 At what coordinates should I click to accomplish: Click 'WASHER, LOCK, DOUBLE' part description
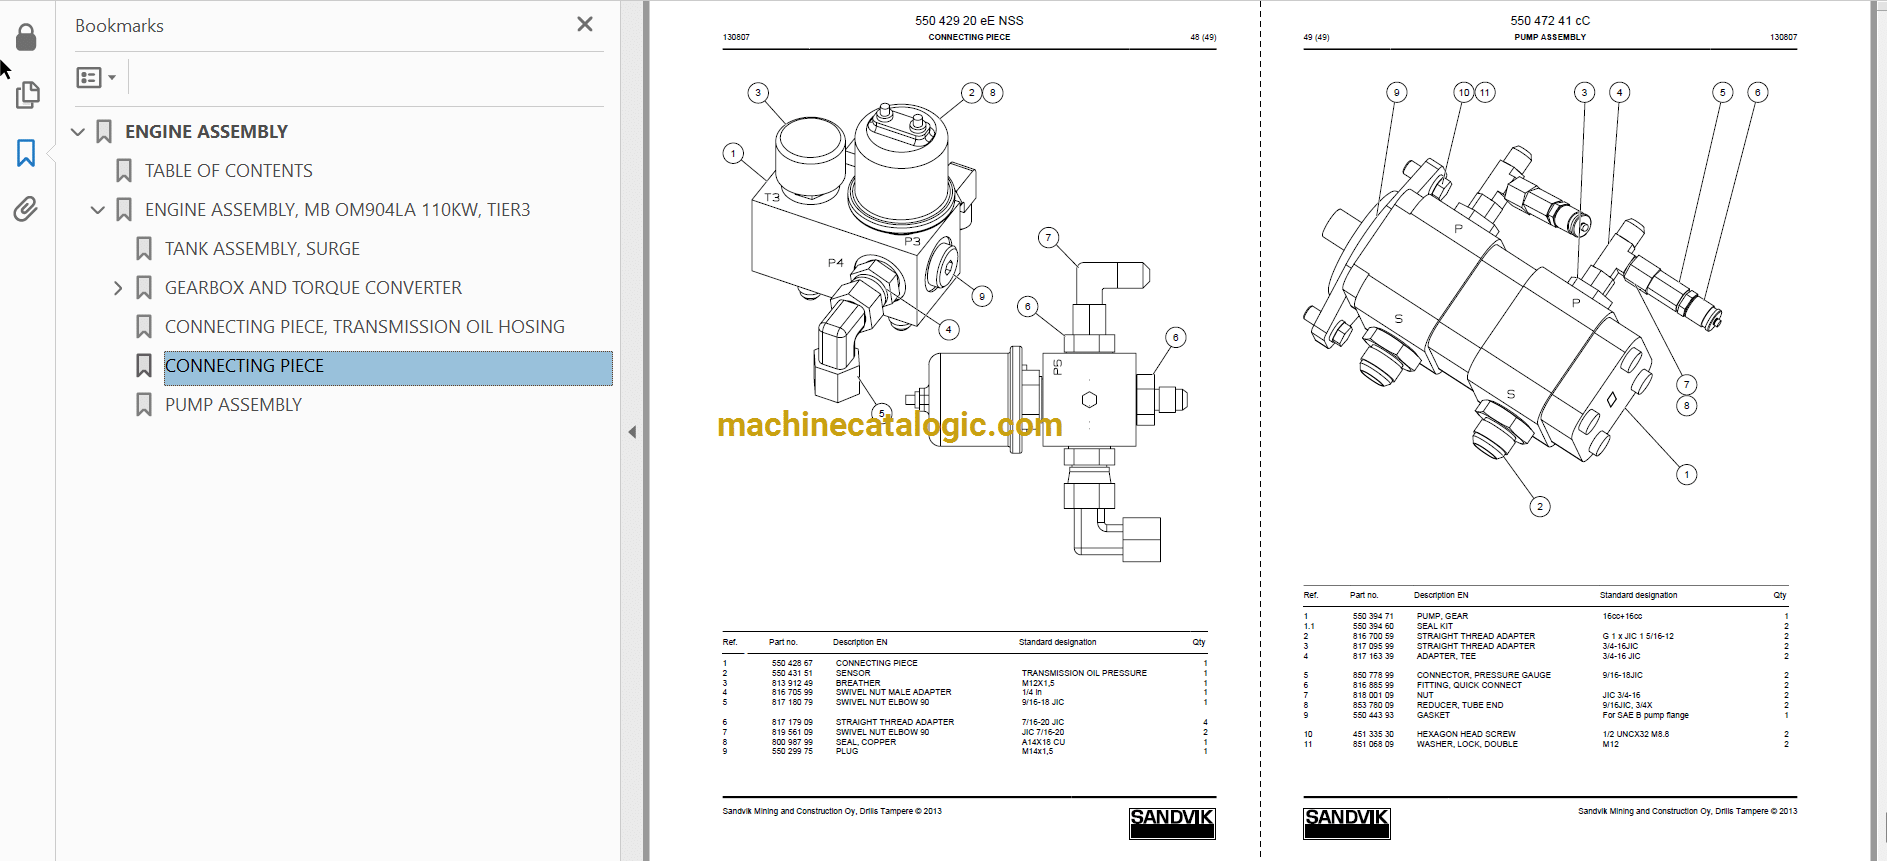[x=1467, y=744]
